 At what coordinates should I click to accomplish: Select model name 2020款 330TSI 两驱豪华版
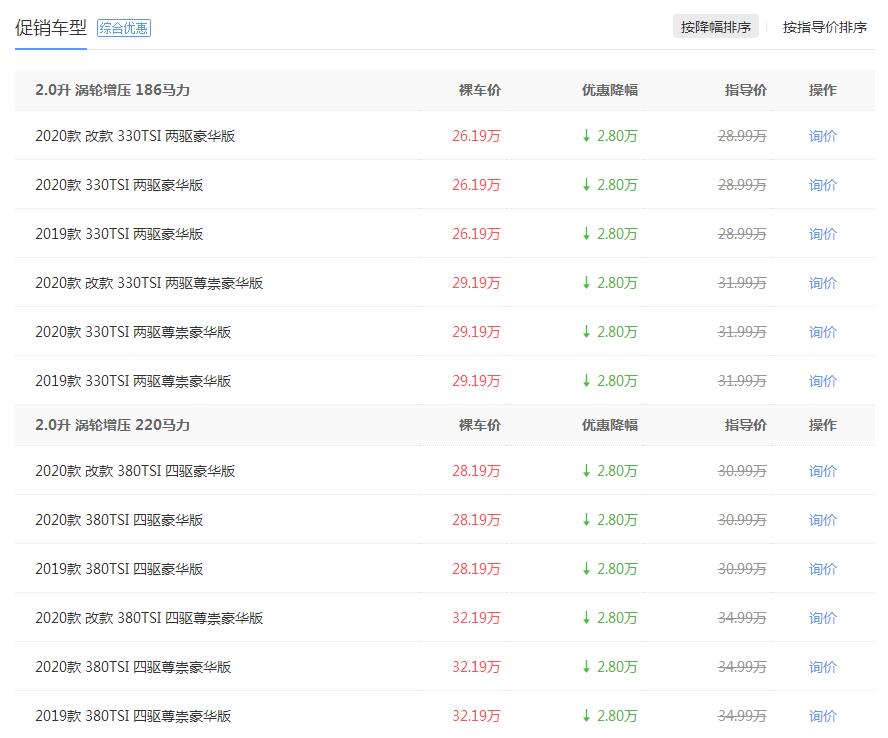pyautogui.click(x=119, y=185)
